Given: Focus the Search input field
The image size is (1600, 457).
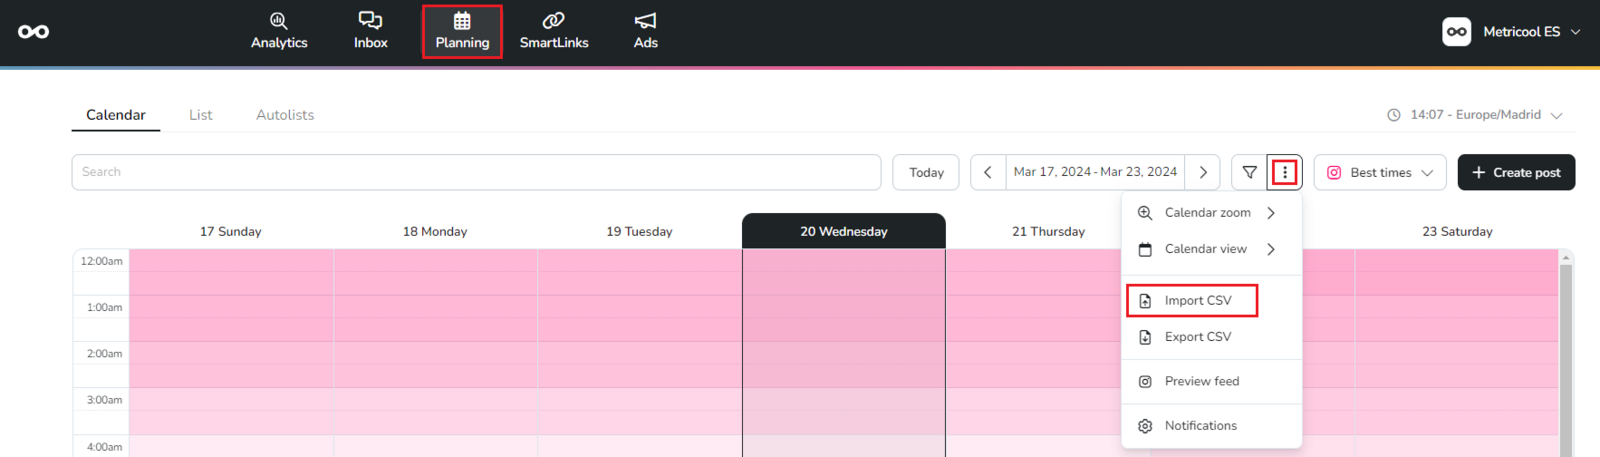Looking at the screenshot, I should pos(476,172).
